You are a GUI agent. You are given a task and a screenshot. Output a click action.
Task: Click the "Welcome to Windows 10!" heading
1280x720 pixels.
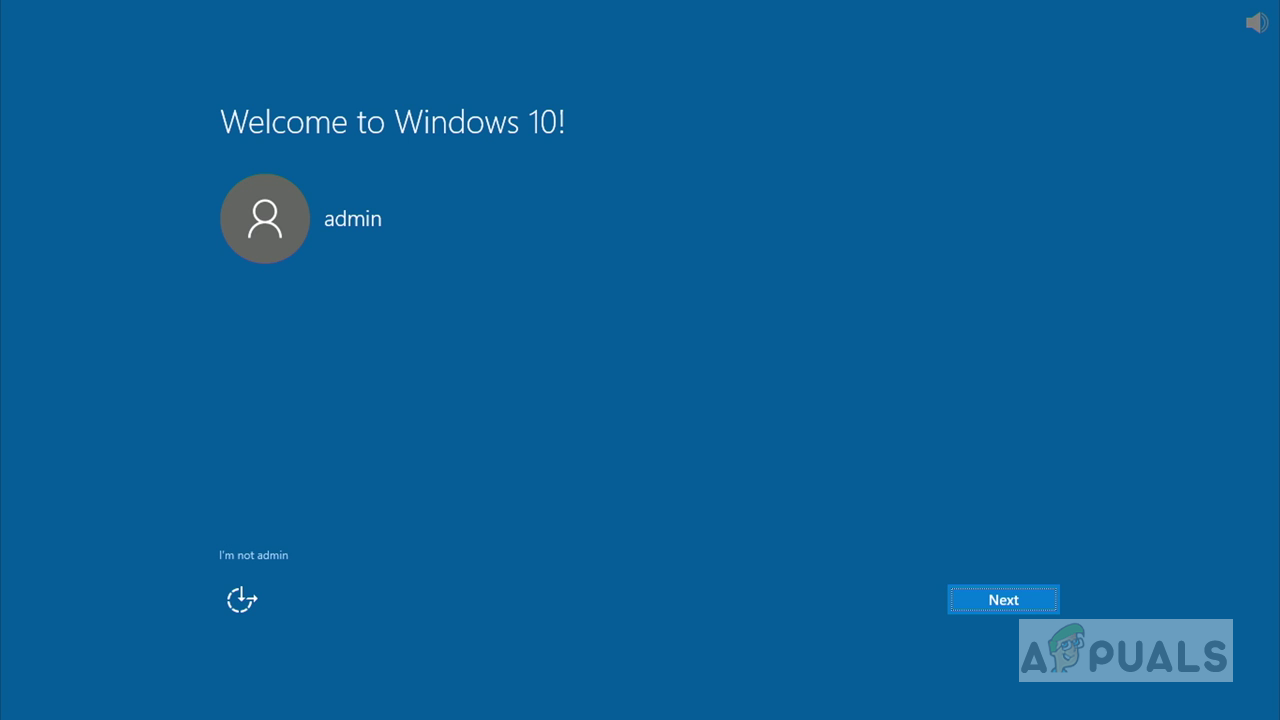[393, 122]
